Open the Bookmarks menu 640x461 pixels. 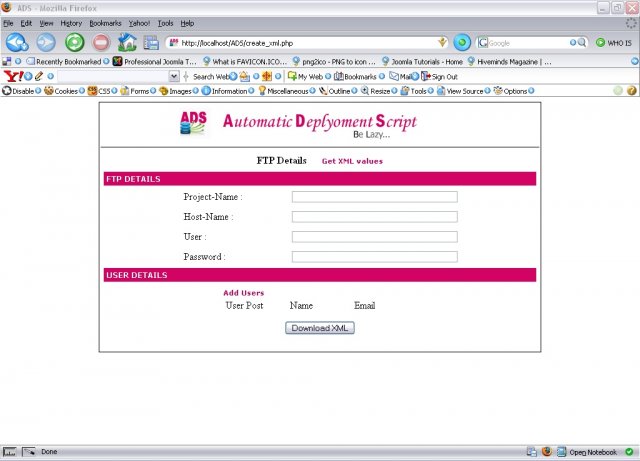106,22
